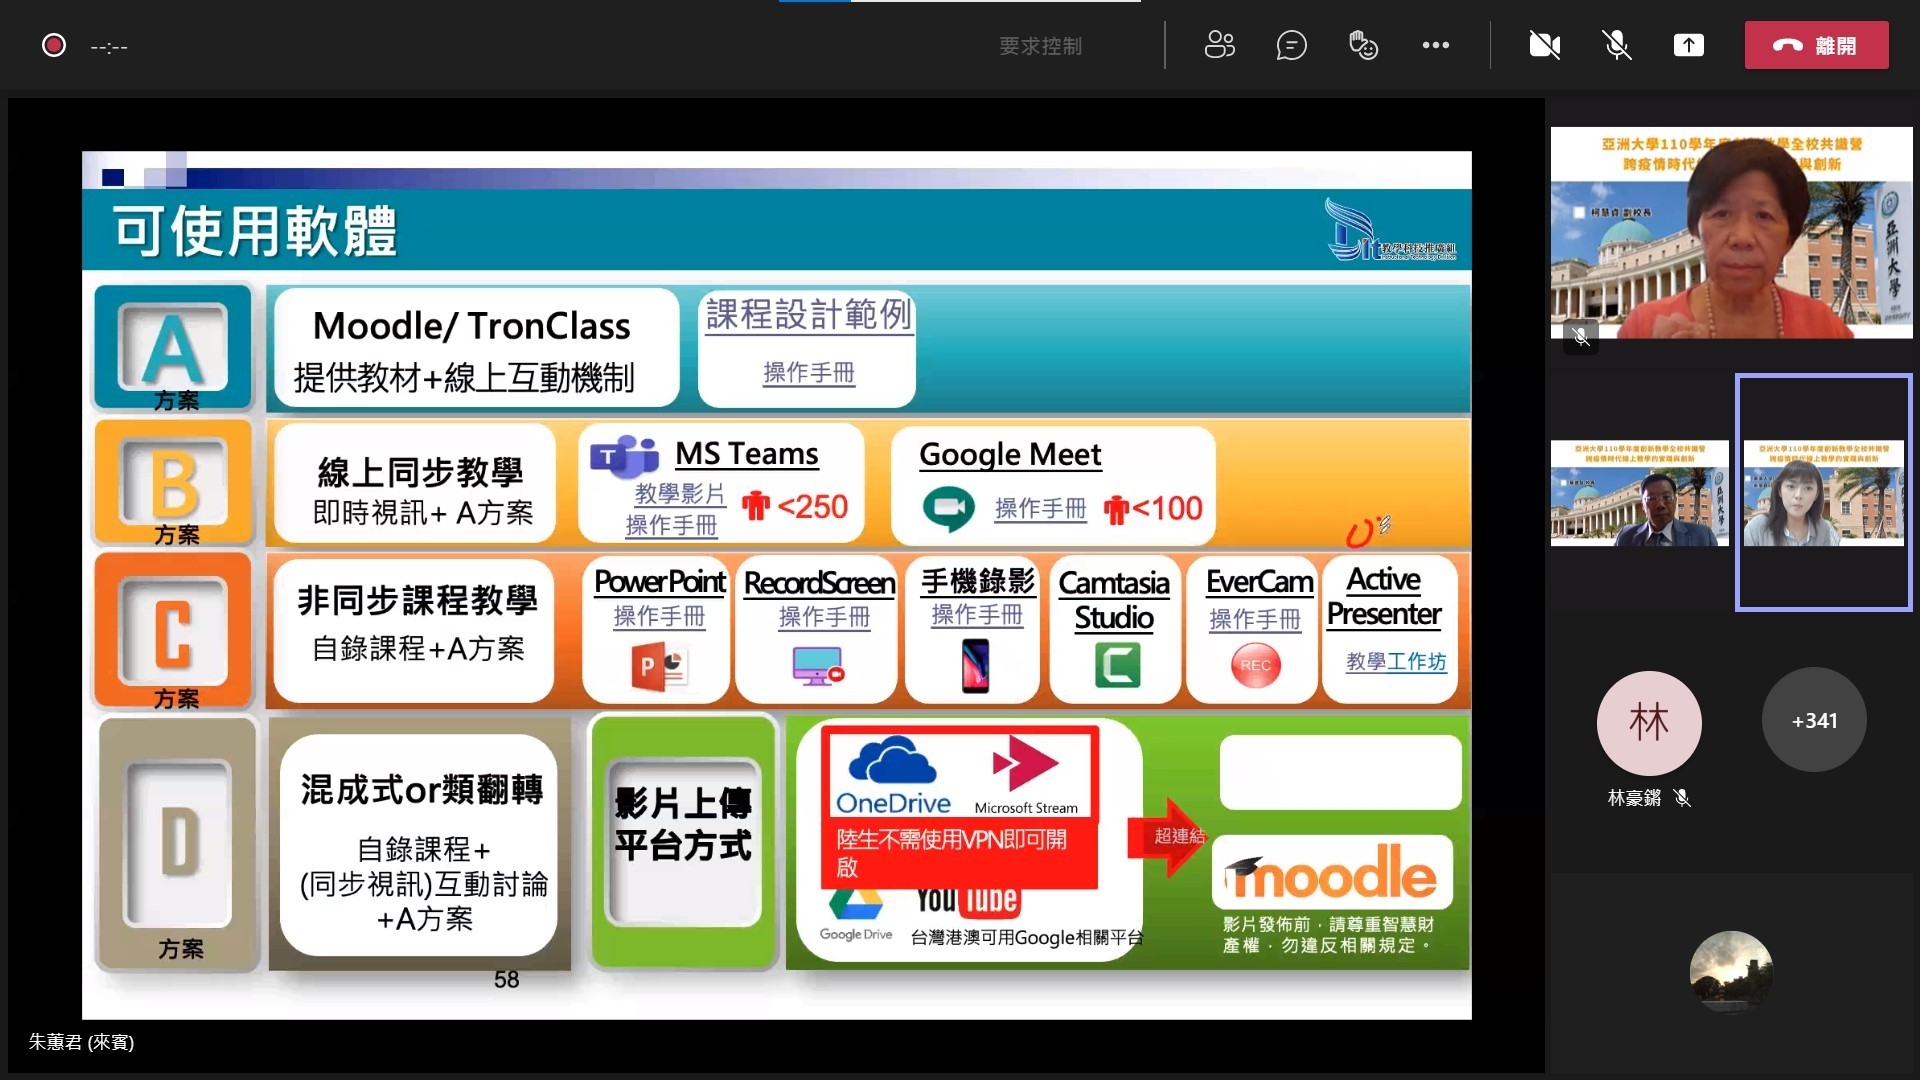Image resolution: width=1920 pixels, height=1080 pixels.
Task: Select the male participant video thumbnail
Action: [x=1639, y=493]
